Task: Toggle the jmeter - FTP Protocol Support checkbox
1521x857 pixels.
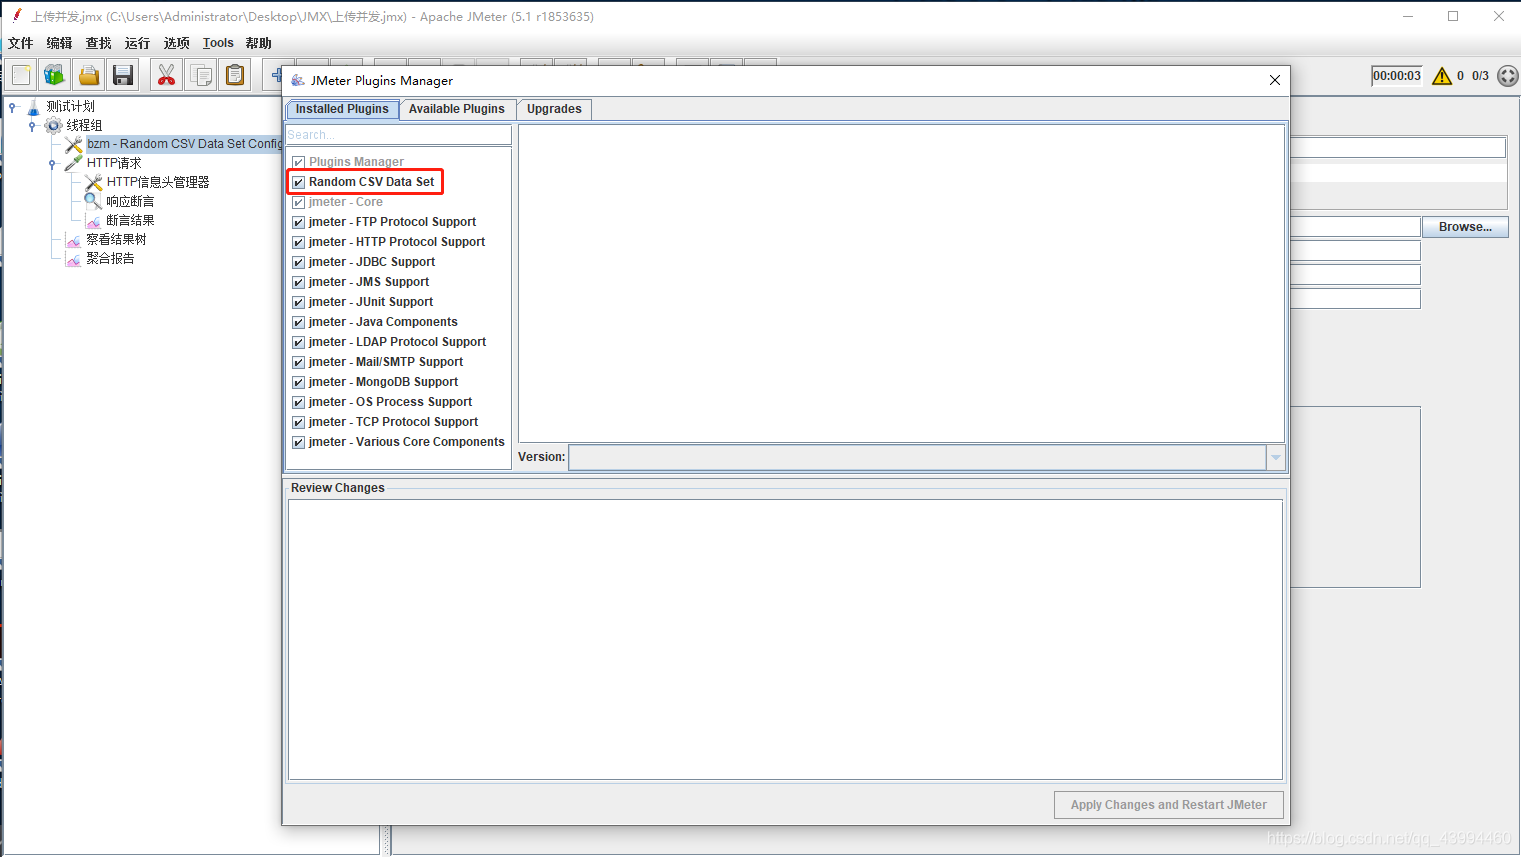Action: pyautogui.click(x=299, y=222)
